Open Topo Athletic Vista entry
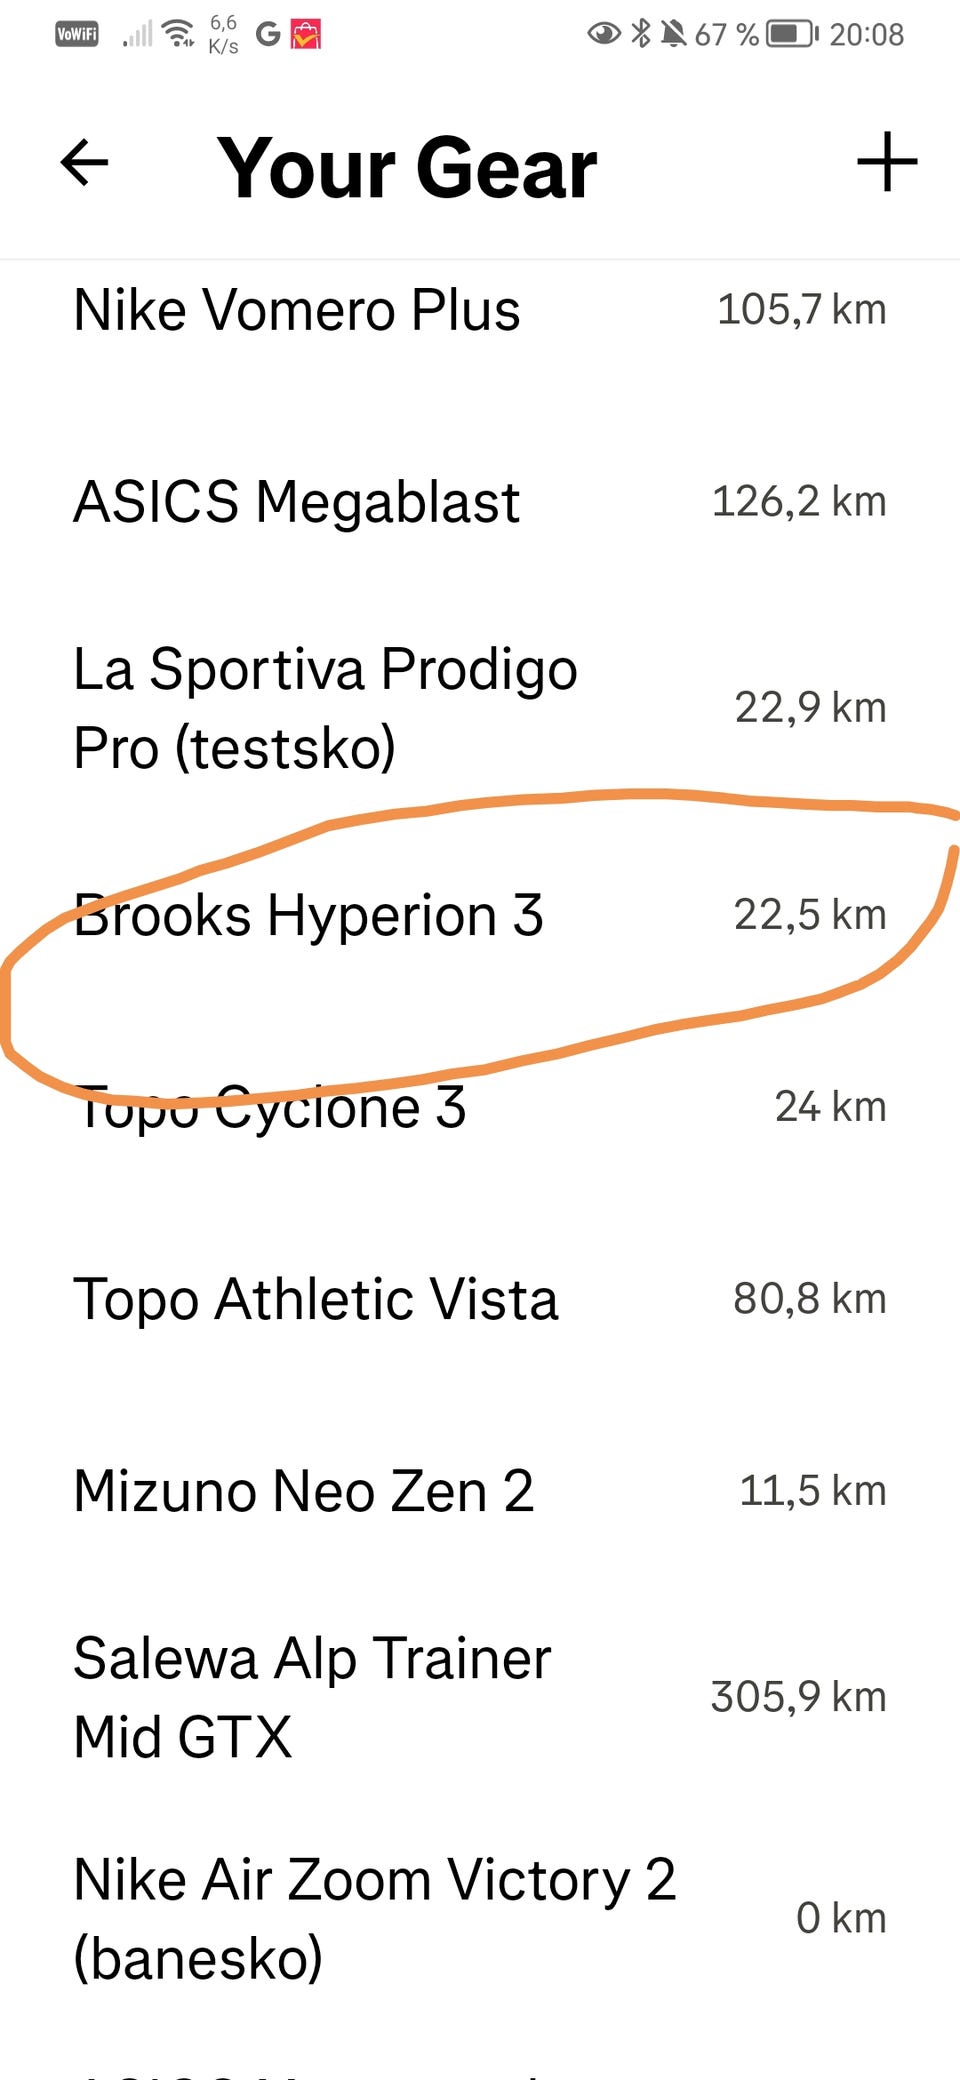 tap(480, 1299)
